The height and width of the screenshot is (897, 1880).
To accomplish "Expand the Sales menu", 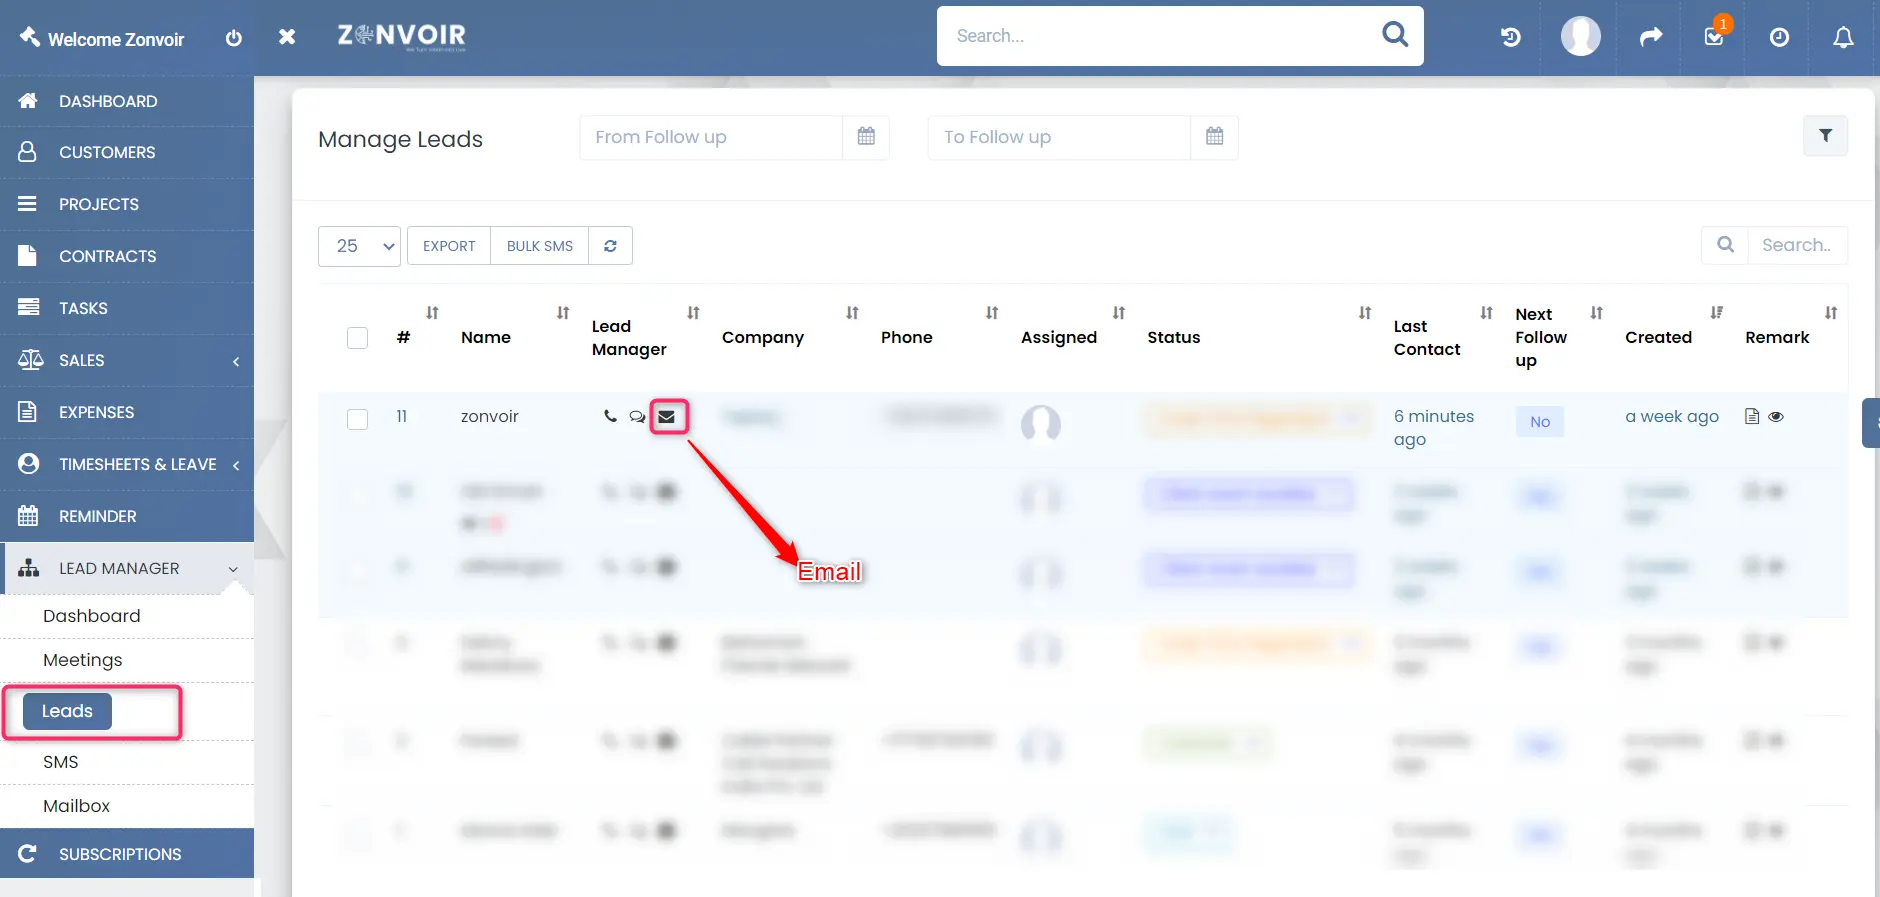I will tap(127, 360).
